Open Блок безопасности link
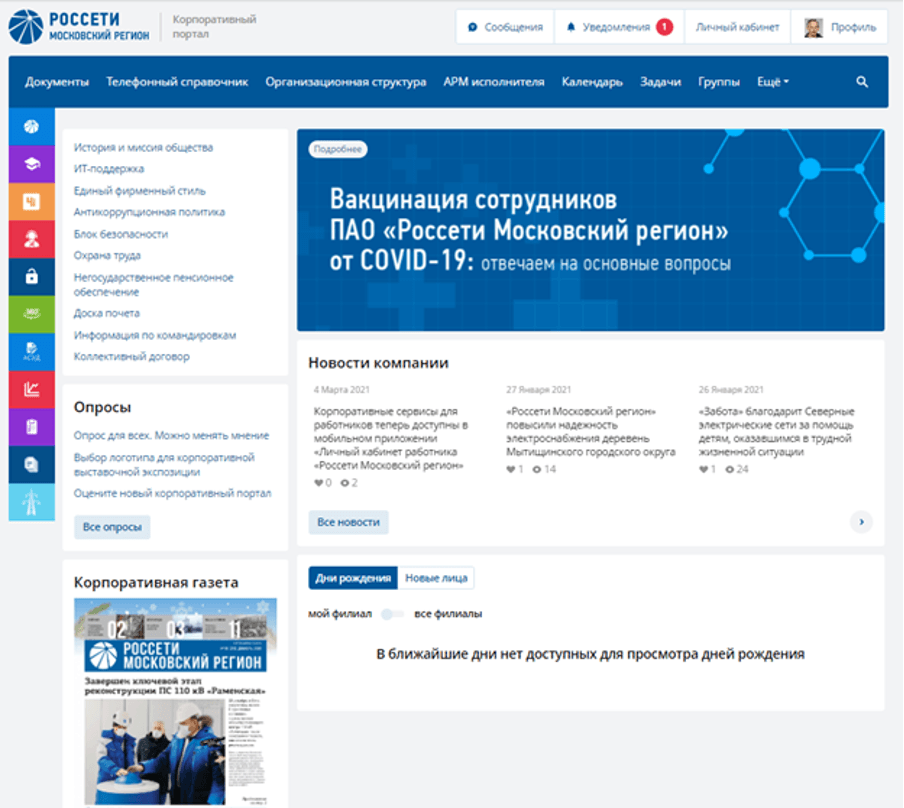 click(x=121, y=234)
